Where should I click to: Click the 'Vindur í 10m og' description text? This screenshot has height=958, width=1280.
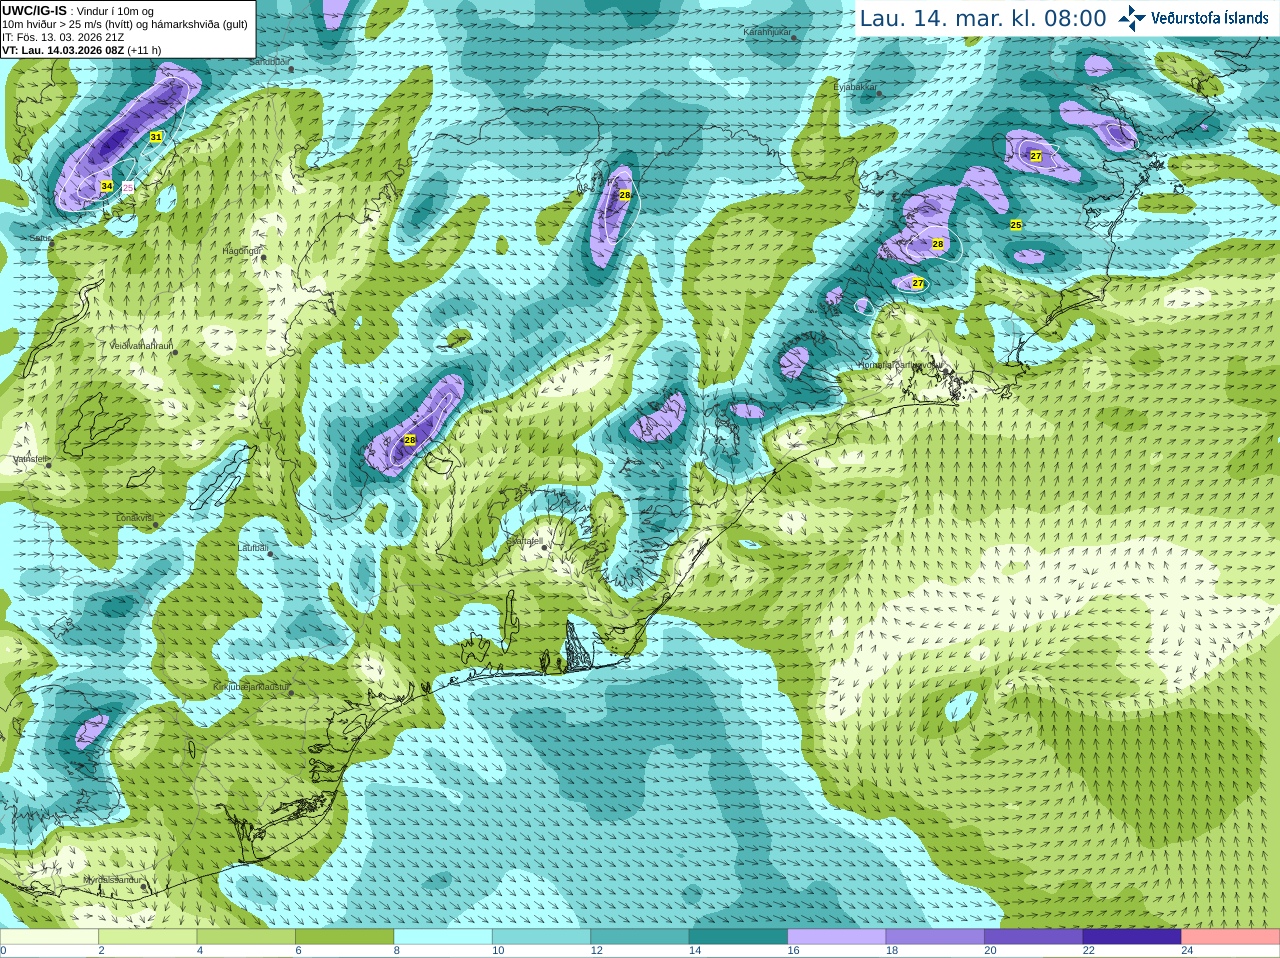116,12
